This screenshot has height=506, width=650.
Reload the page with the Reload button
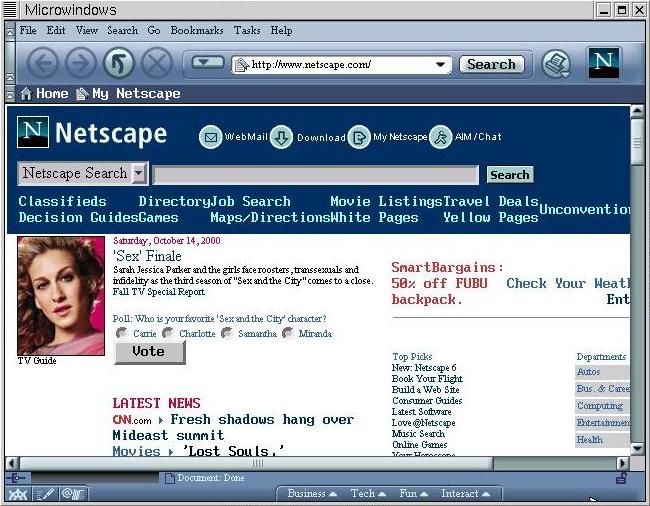119,63
